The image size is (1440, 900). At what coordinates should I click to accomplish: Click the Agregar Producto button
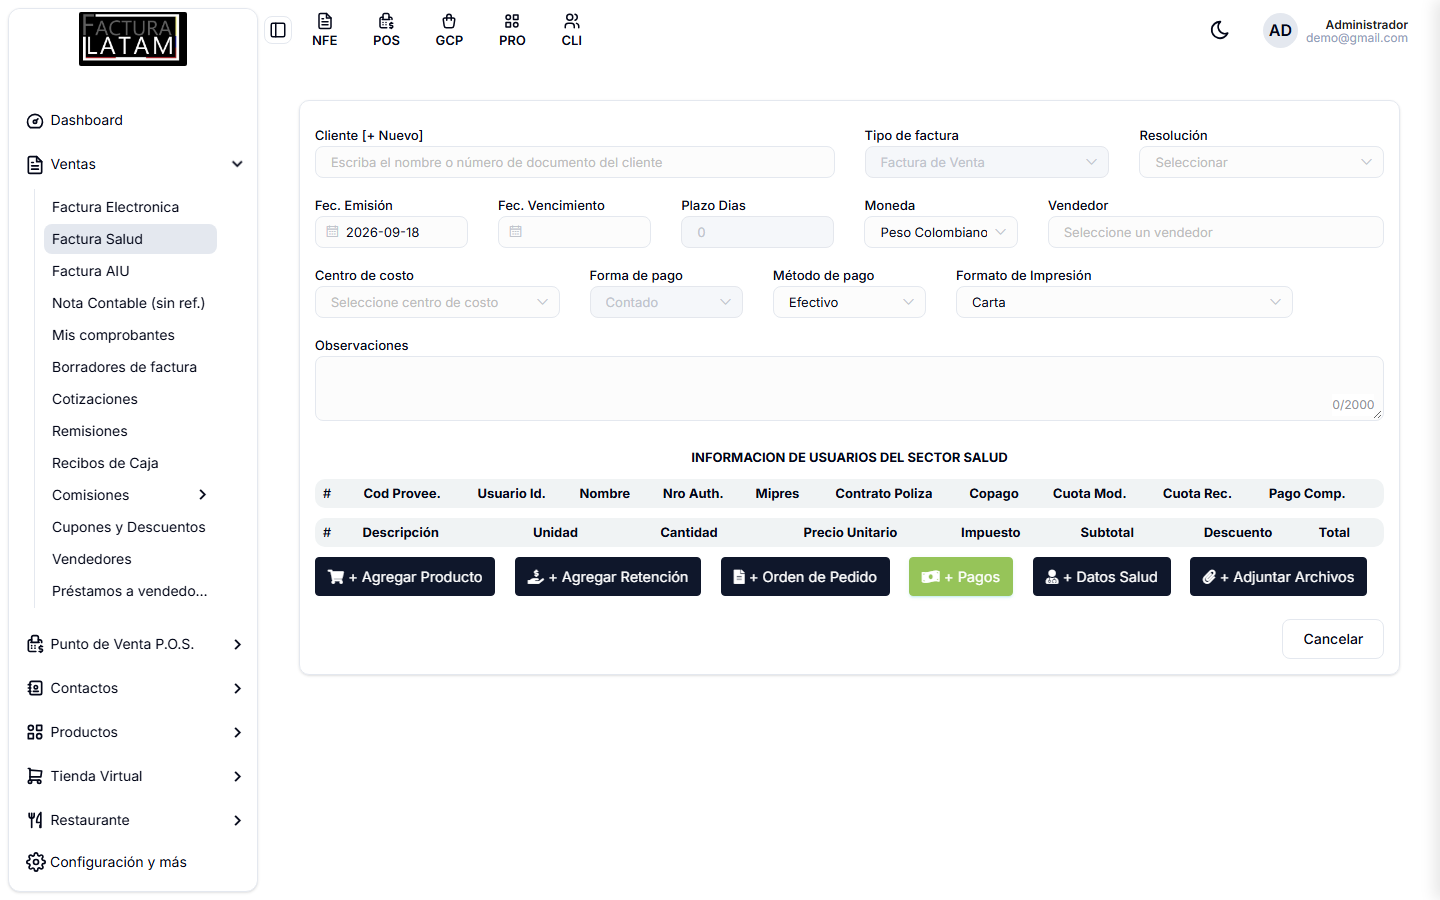tap(405, 577)
